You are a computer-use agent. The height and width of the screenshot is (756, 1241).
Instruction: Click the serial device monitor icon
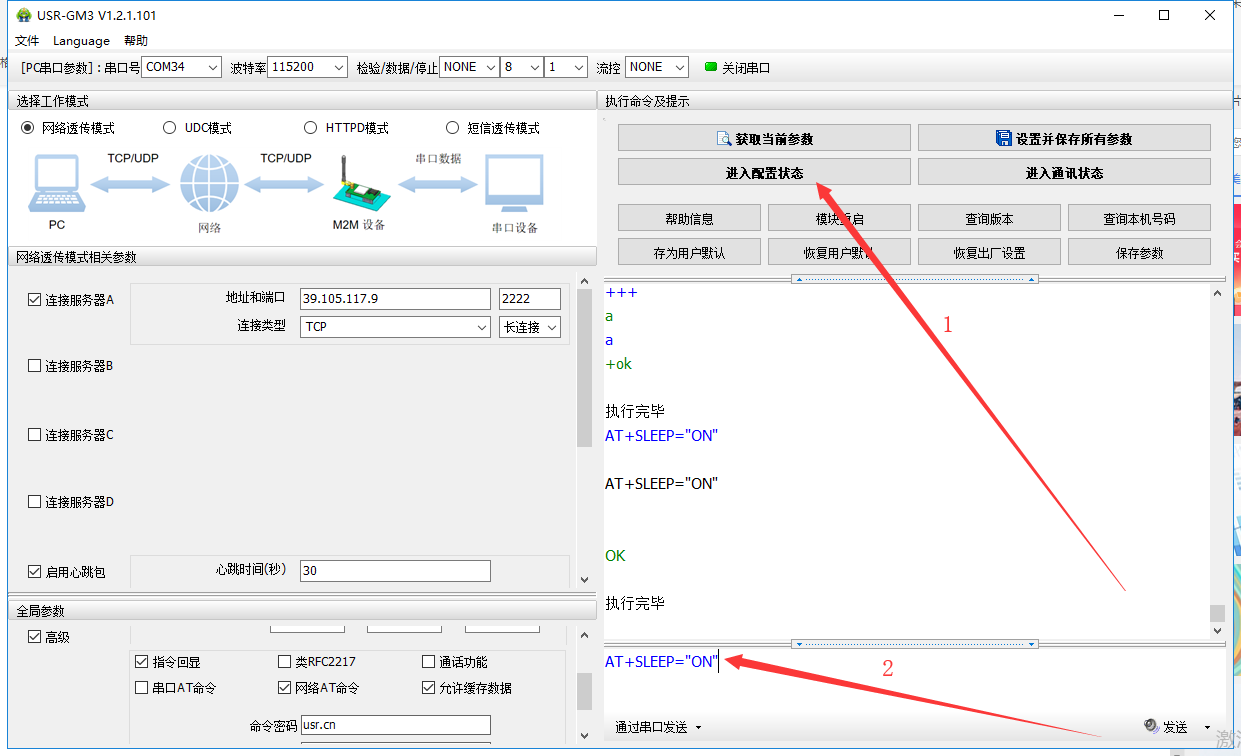514,185
